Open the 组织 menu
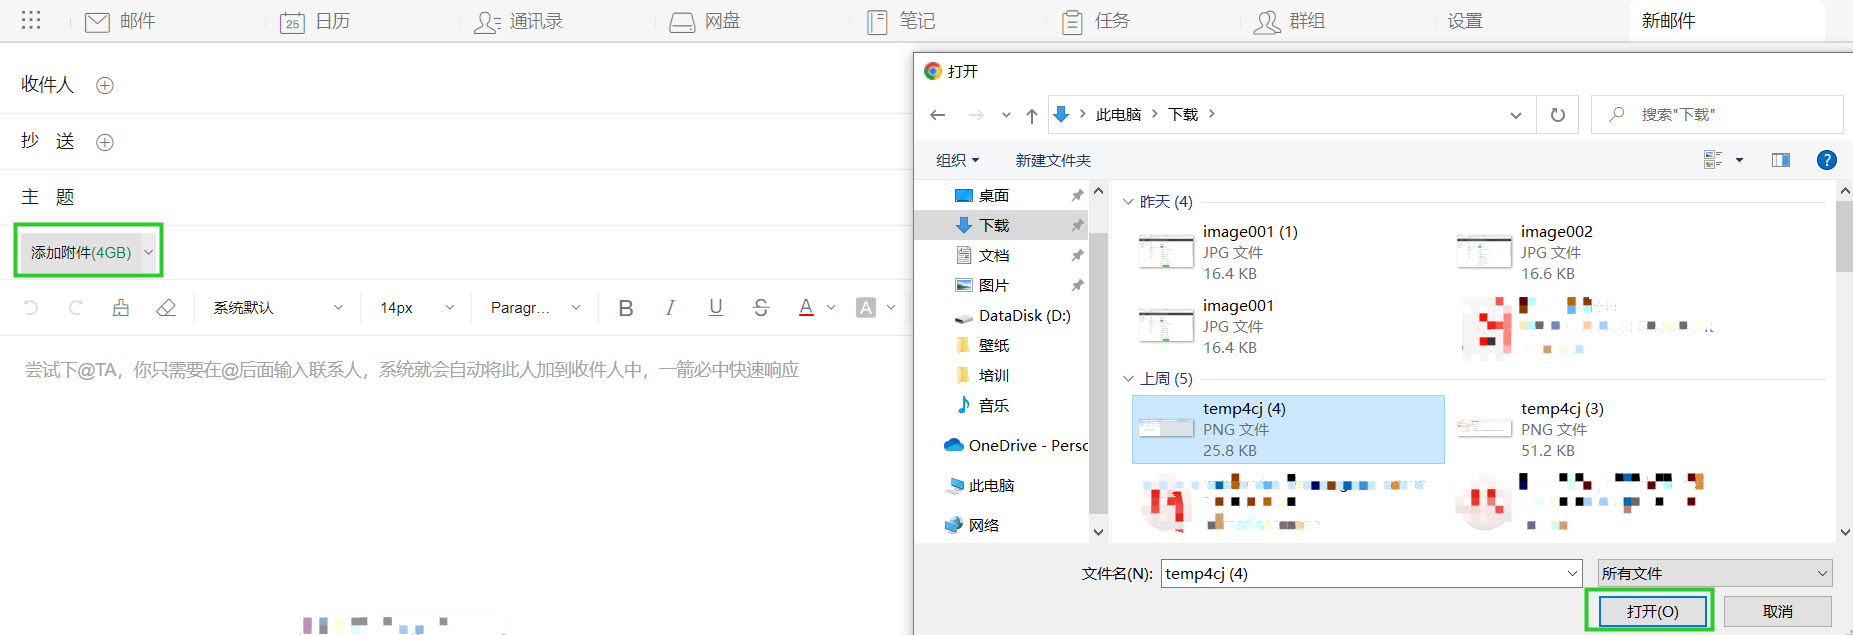 957,160
